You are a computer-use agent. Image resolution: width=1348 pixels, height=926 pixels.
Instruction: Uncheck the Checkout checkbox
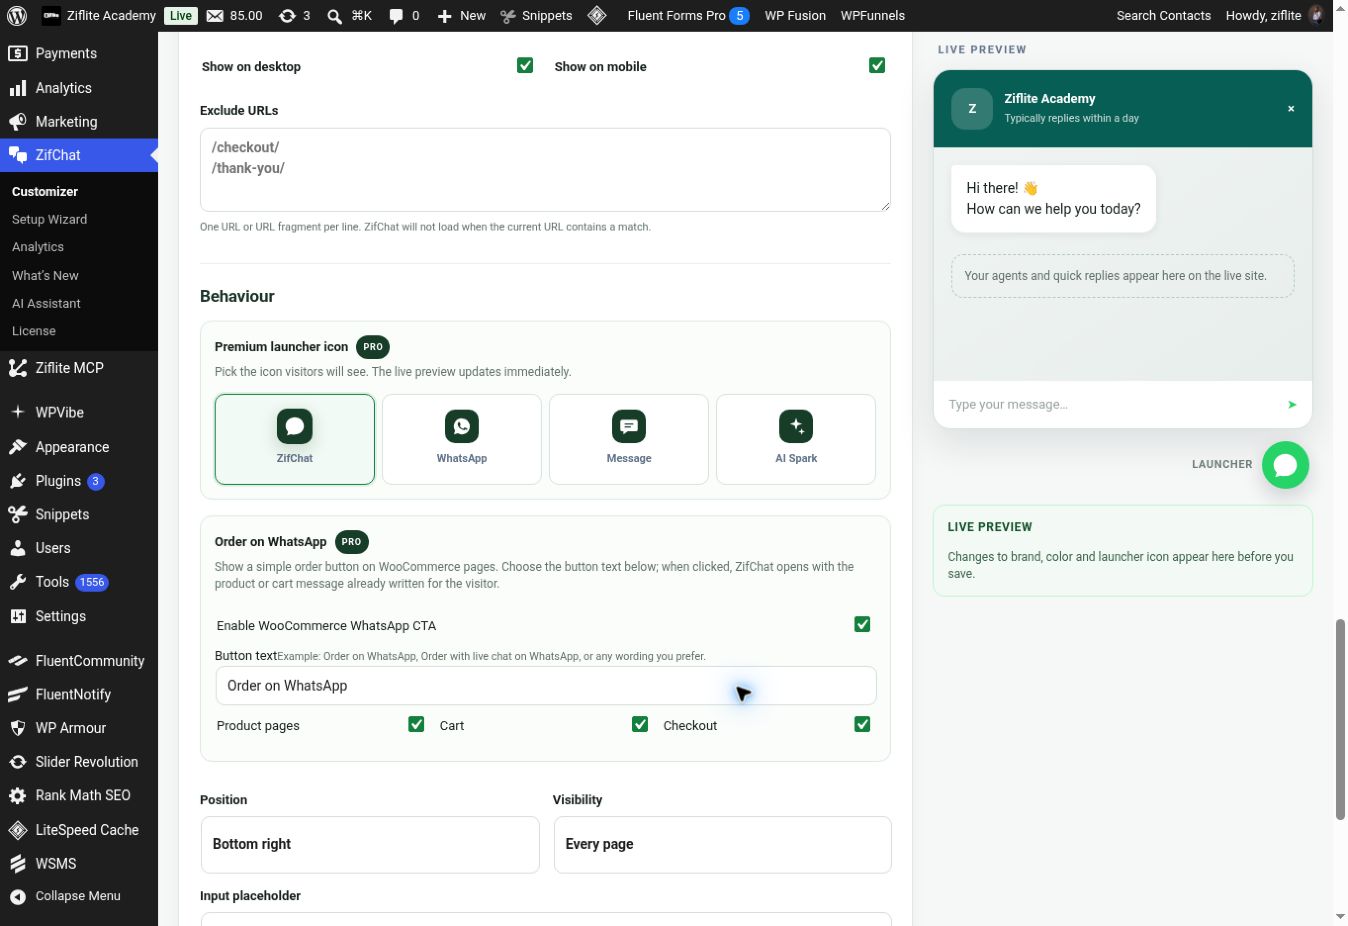(862, 724)
